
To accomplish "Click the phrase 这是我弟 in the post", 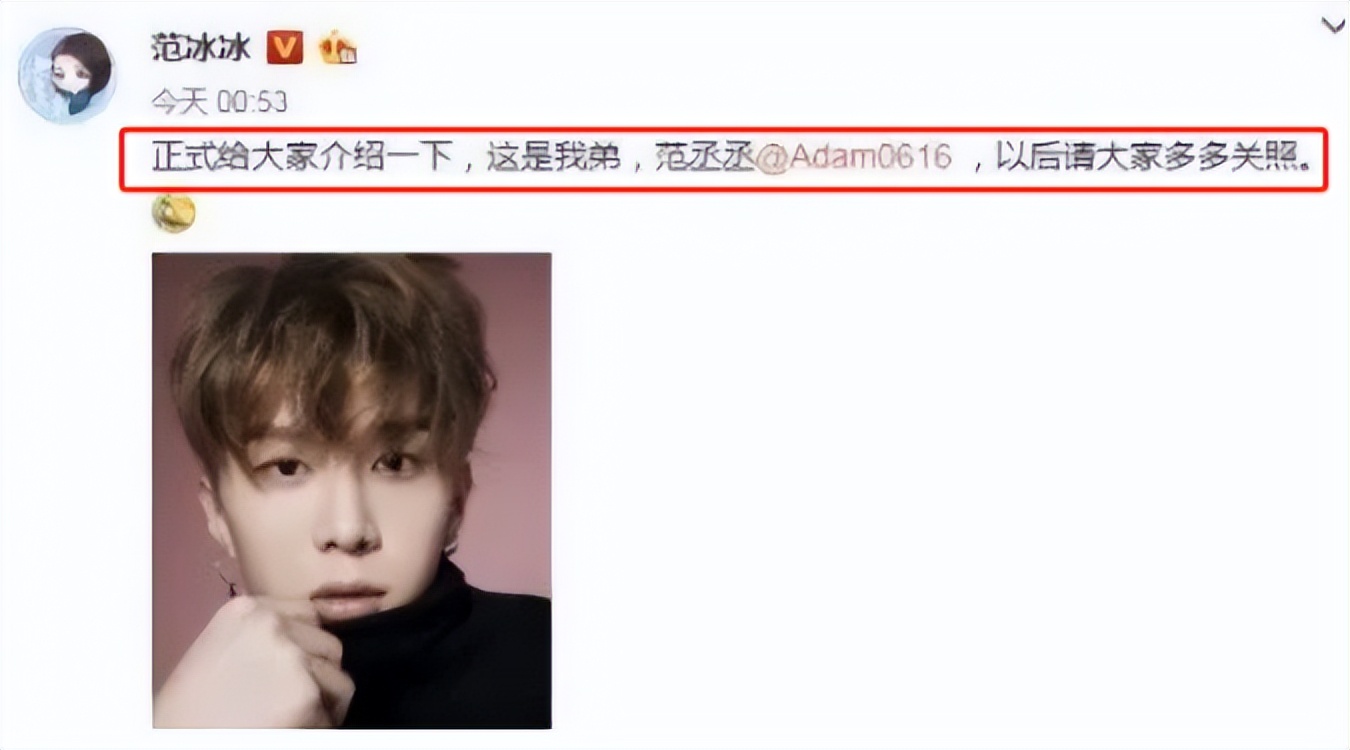I will click(552, 159).
